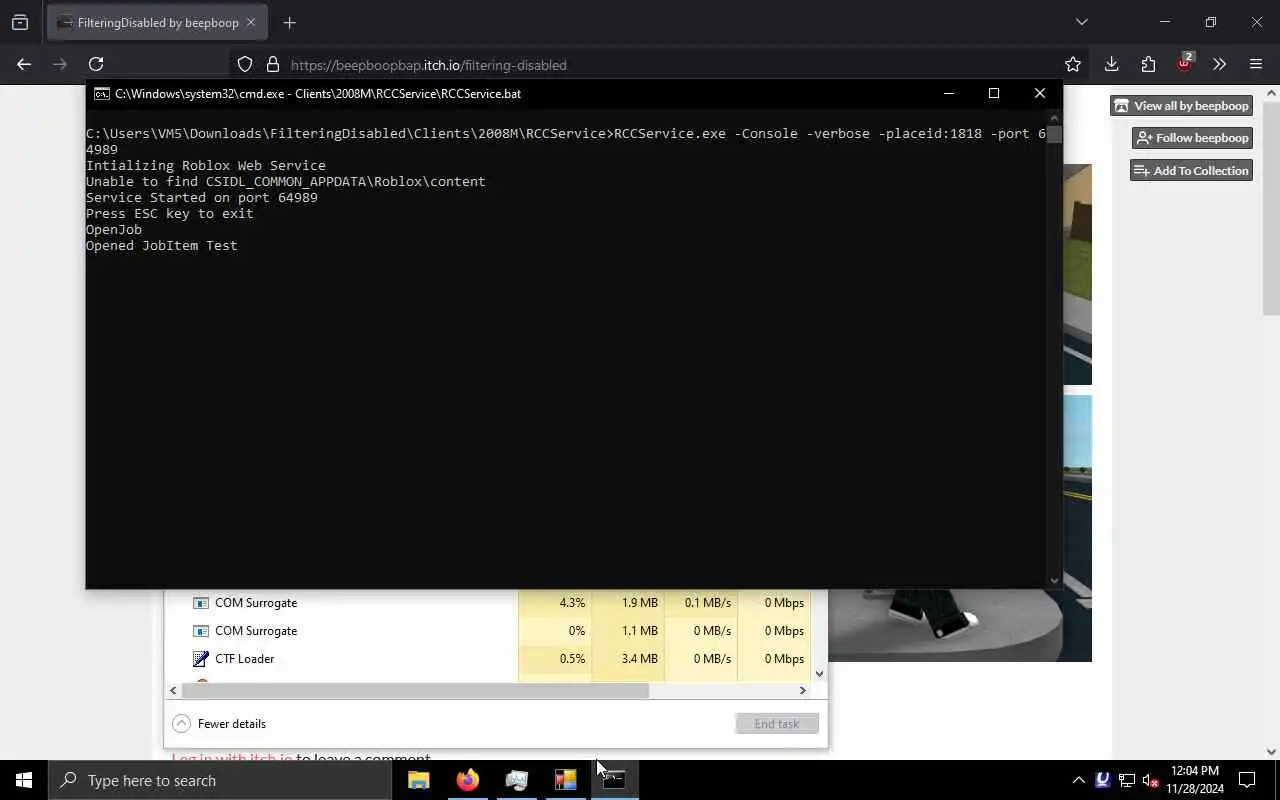Click Add To Collection button
The image size is (1280, 800).
click(x=1191, y=171)
